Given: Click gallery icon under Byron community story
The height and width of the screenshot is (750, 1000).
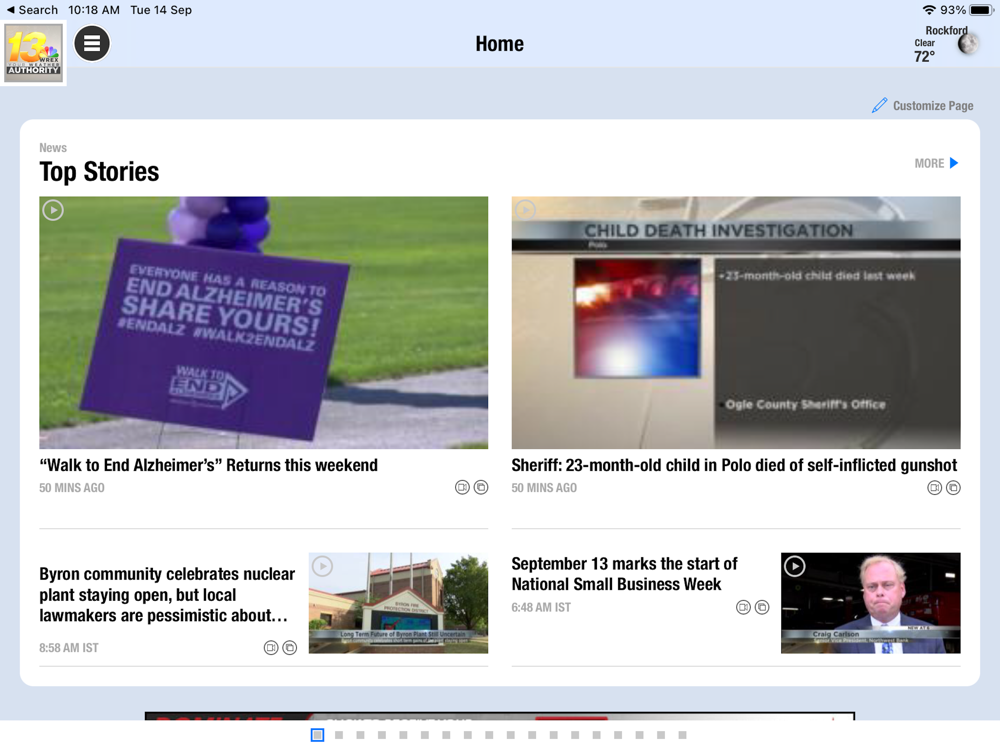Looking at the screenshot, I should (290, 648).
